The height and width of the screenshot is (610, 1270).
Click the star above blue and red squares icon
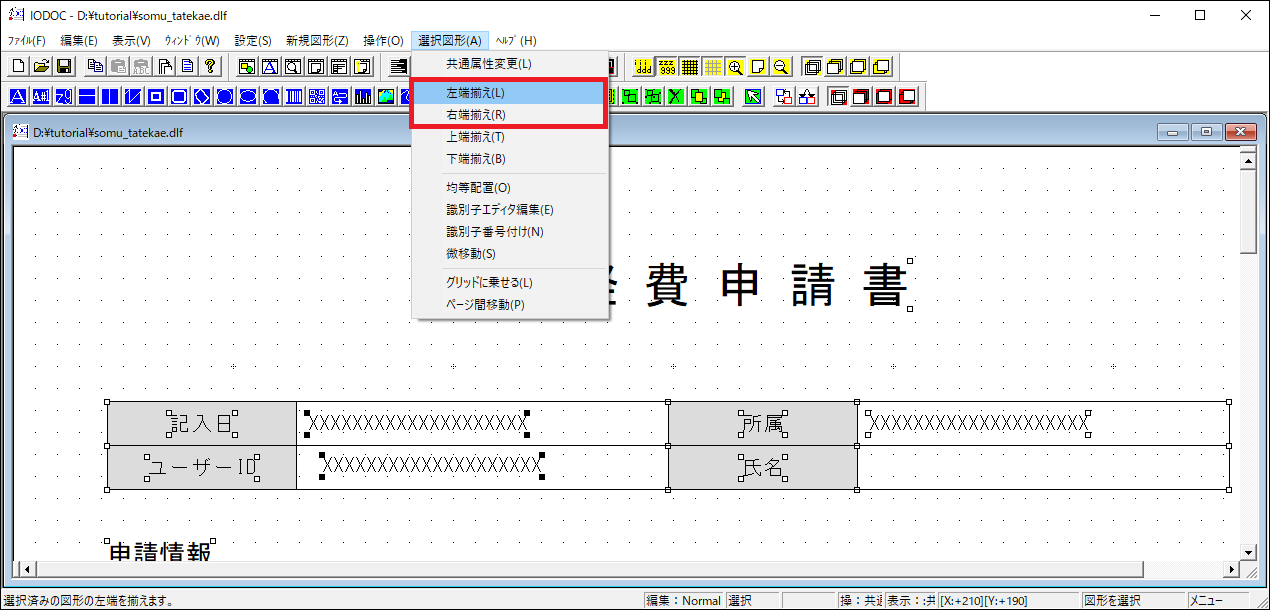pyautogui.click(x=807, y=97)
